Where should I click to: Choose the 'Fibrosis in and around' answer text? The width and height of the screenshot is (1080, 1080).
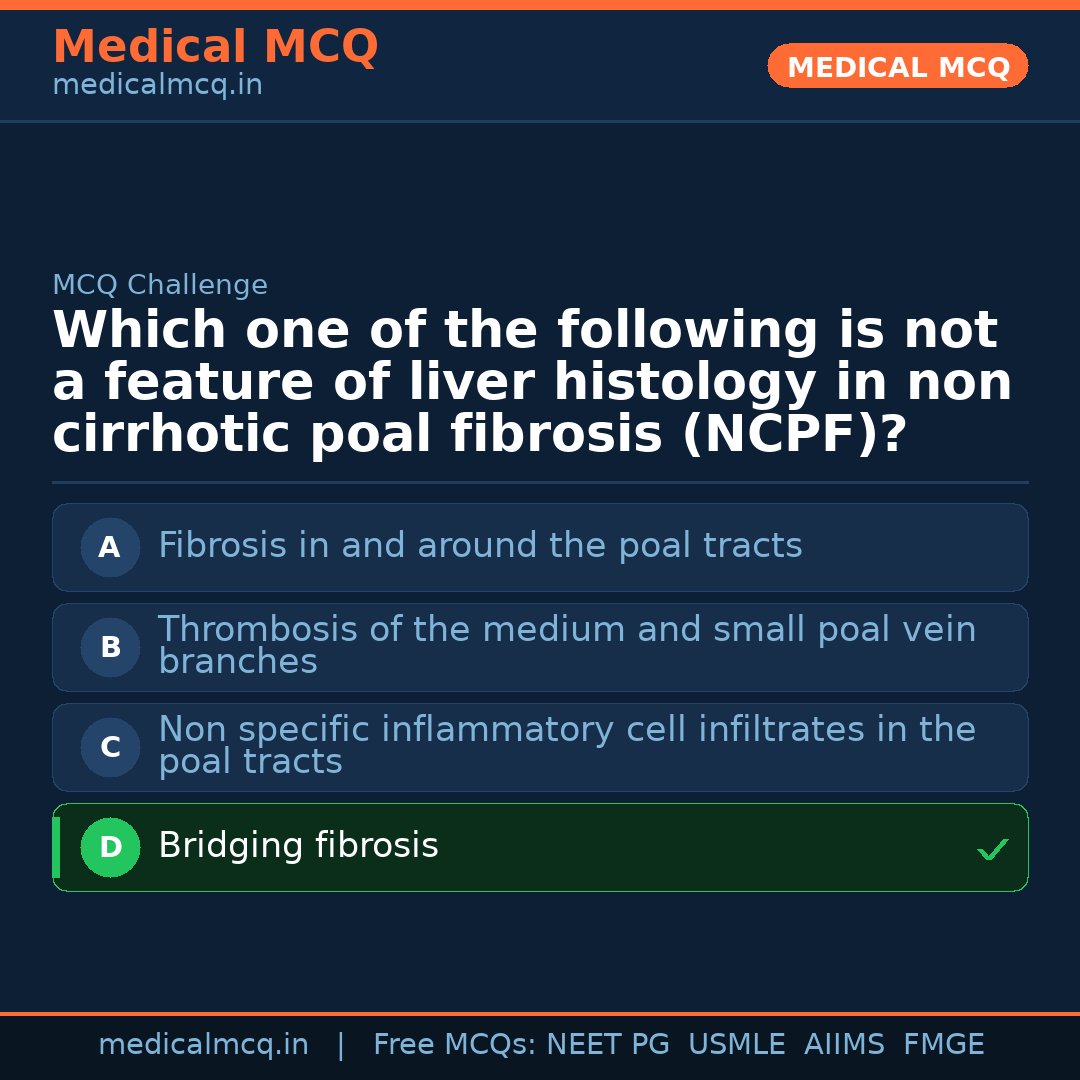[480, 546]
